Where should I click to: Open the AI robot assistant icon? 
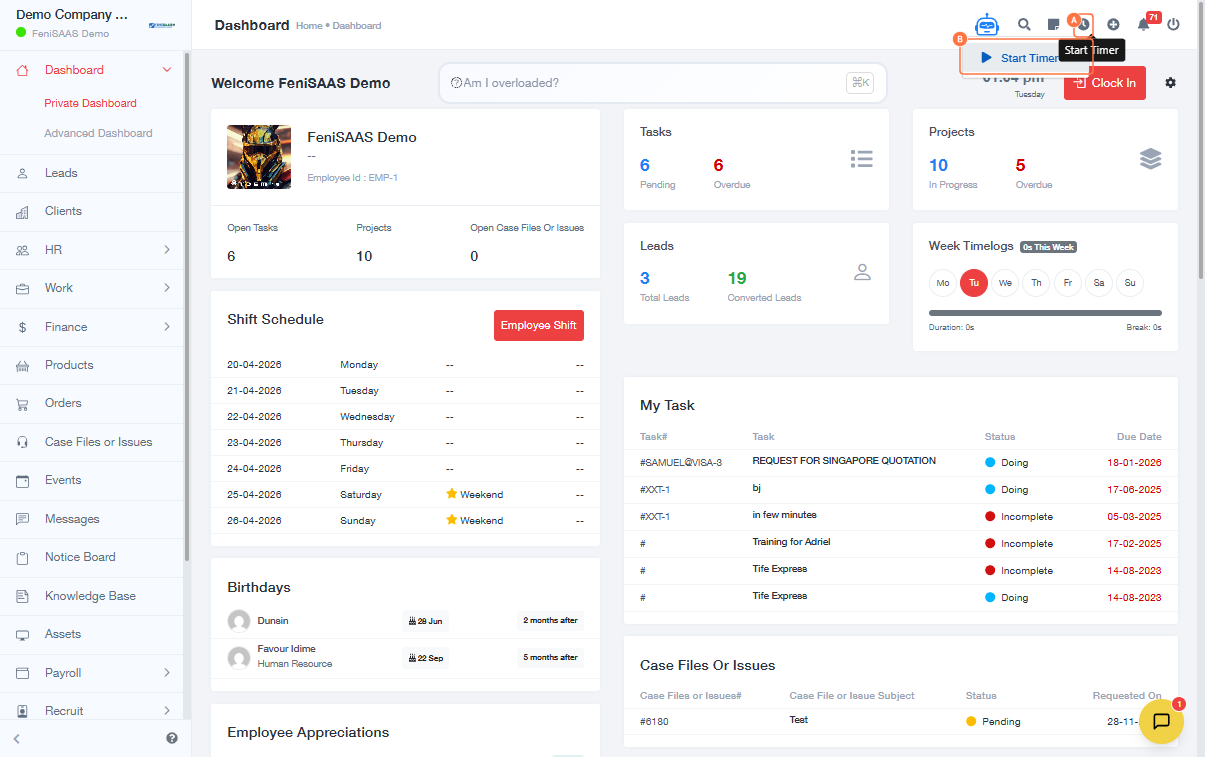pos(987,25)
